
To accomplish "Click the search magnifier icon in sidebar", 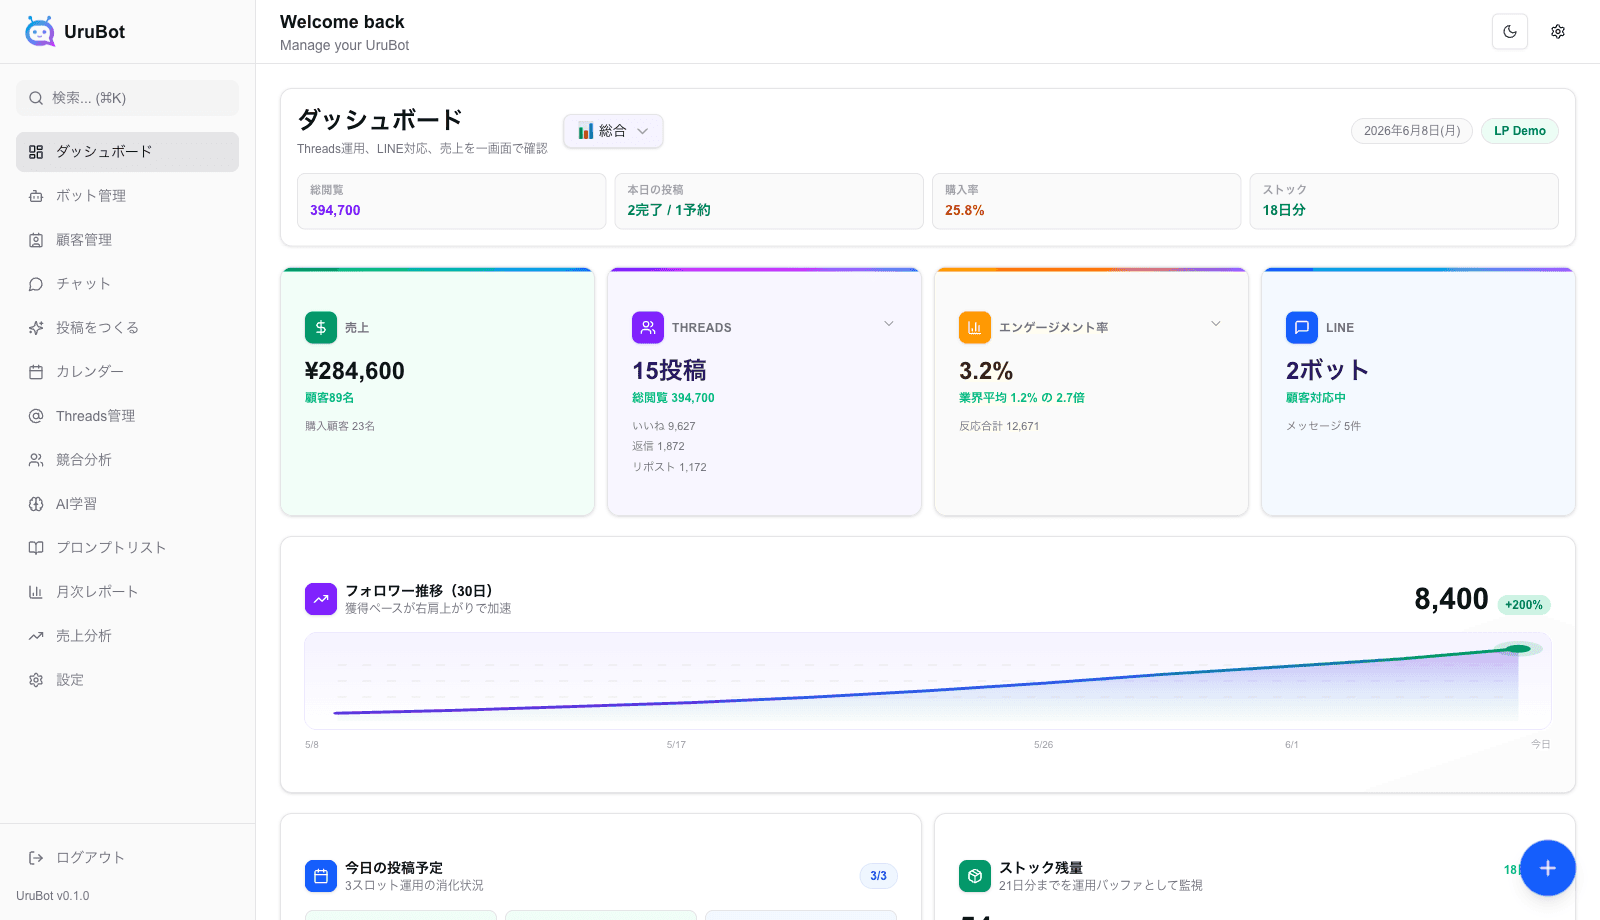I will click(36, 98).
